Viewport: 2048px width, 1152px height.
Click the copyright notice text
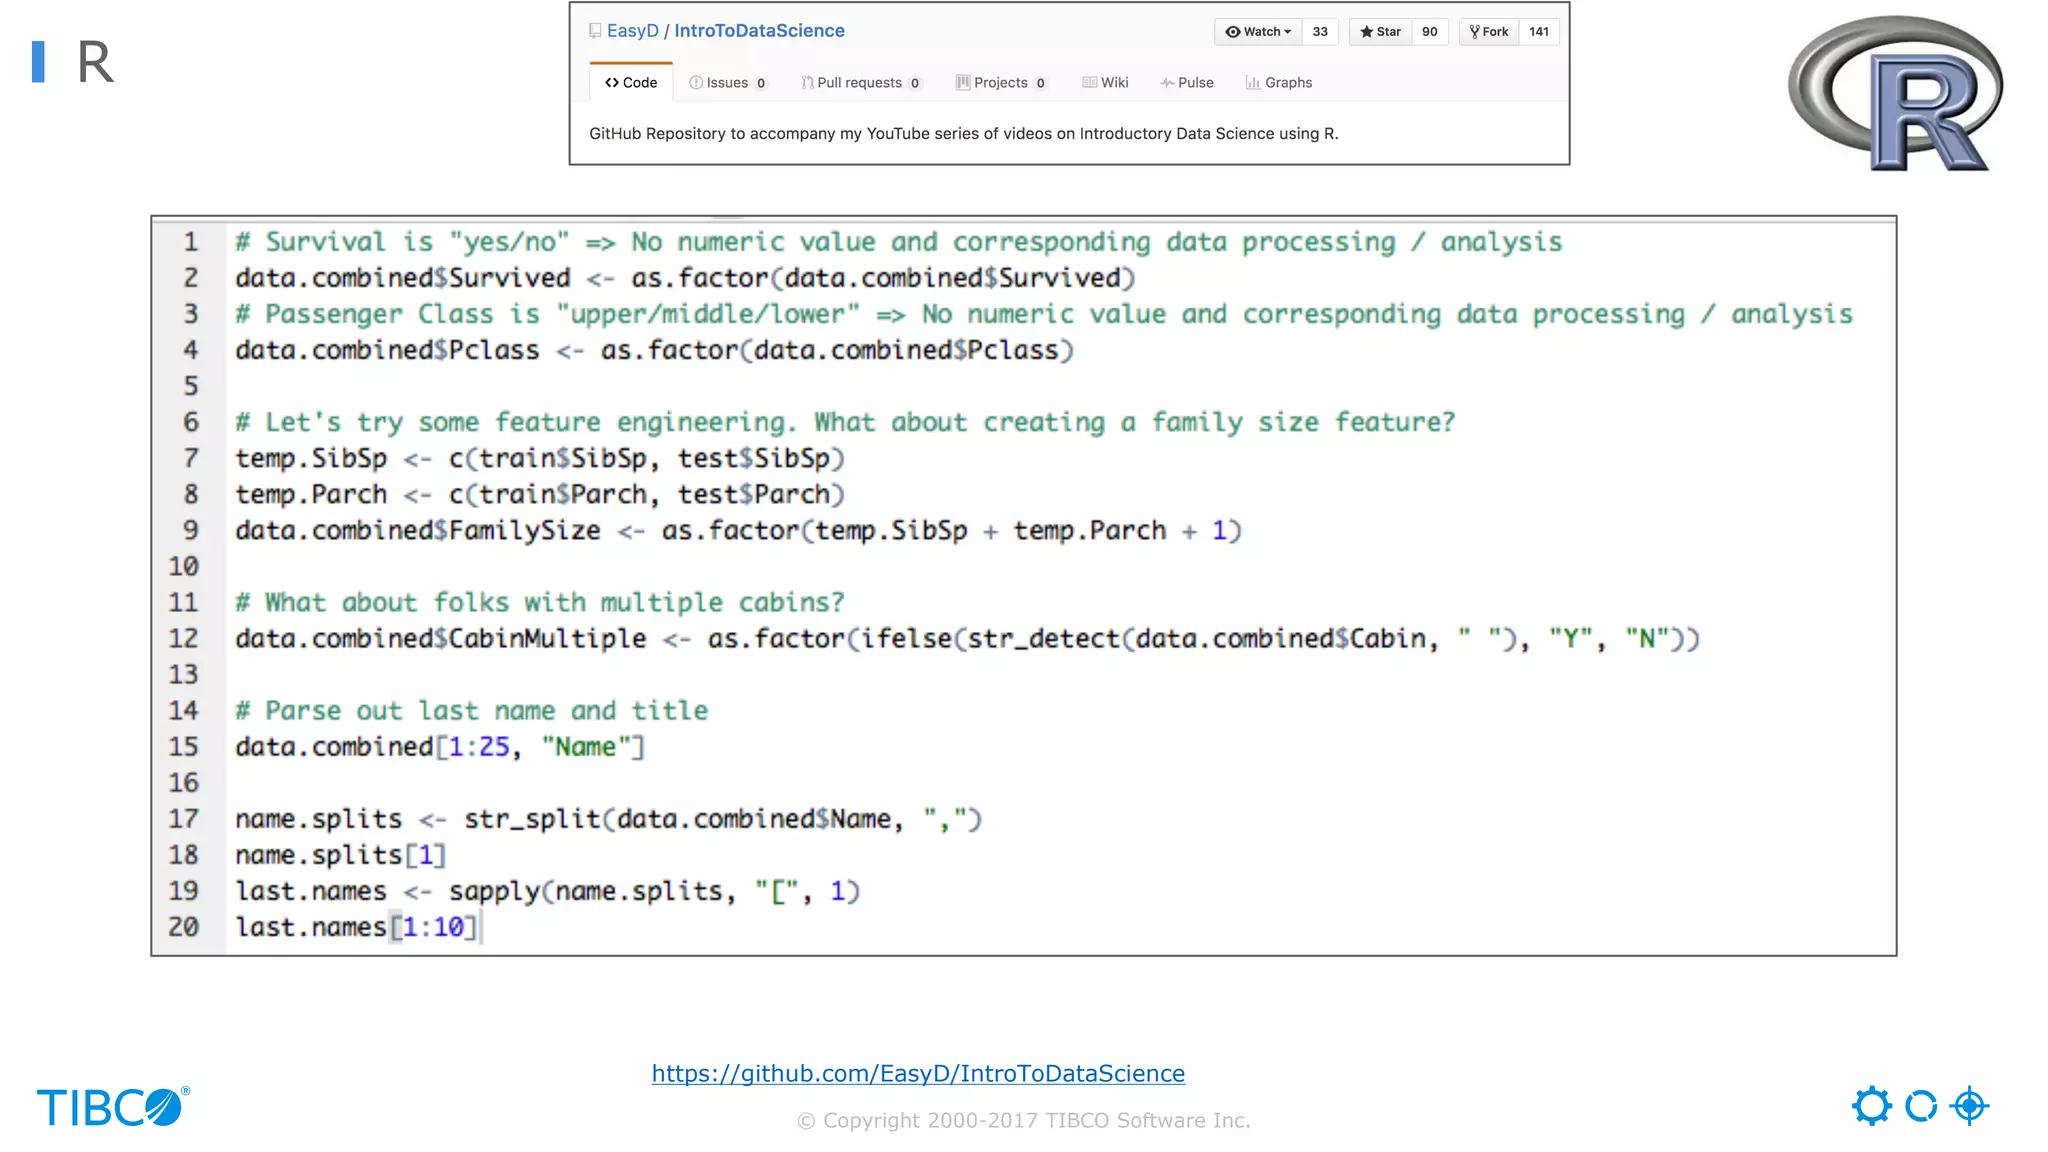pyautogui.click(x=1024, y=1120)
